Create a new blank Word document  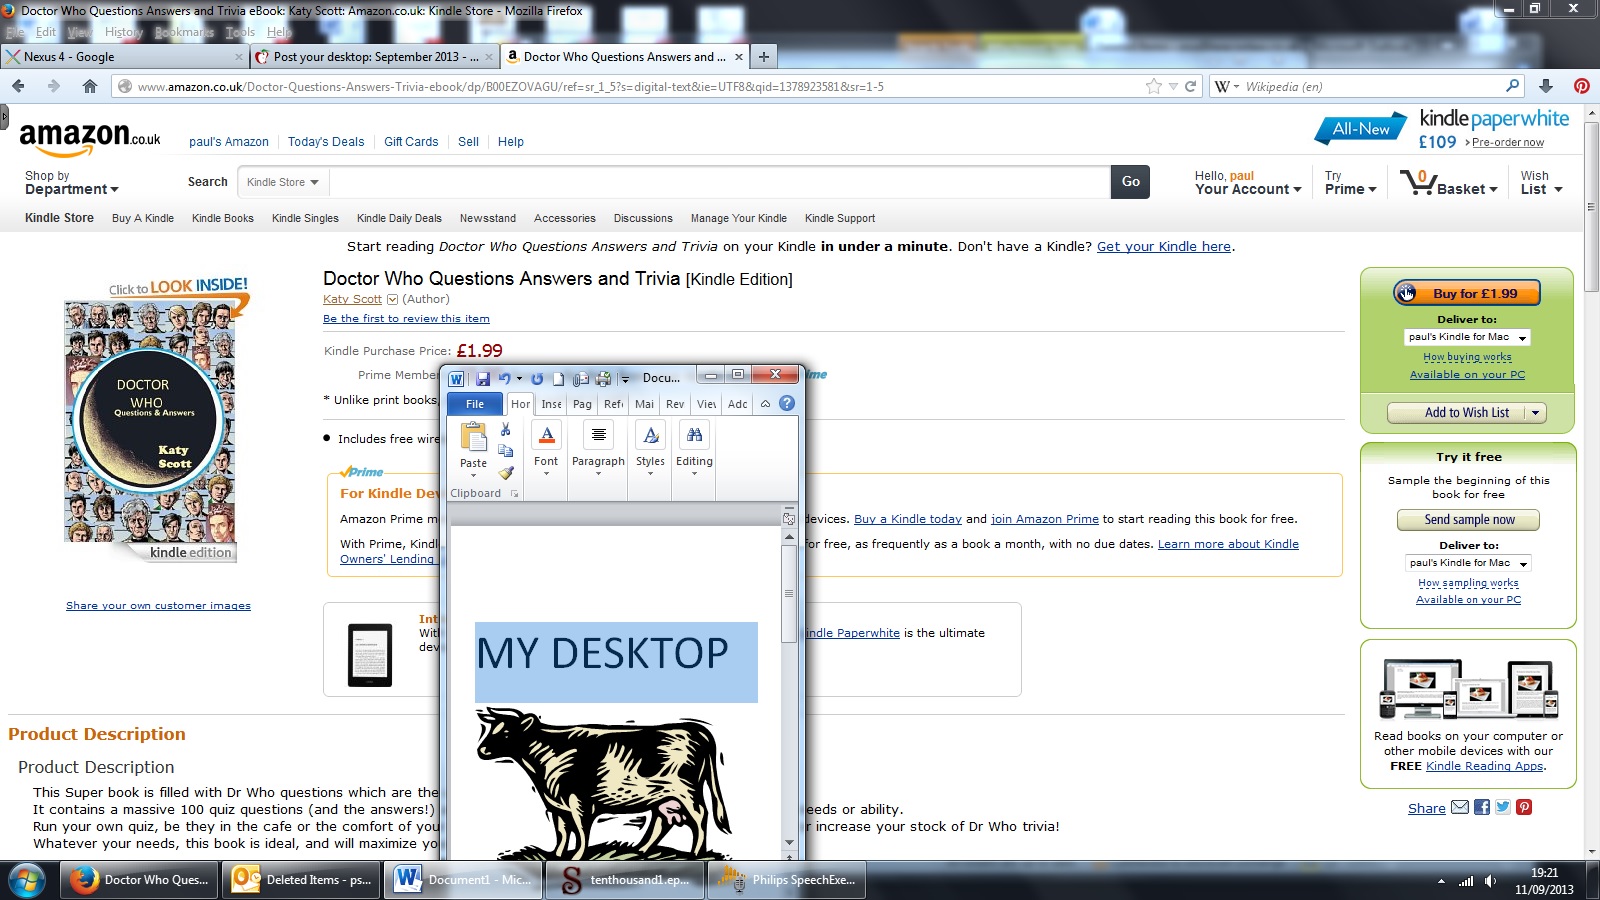tap(559, 379)
